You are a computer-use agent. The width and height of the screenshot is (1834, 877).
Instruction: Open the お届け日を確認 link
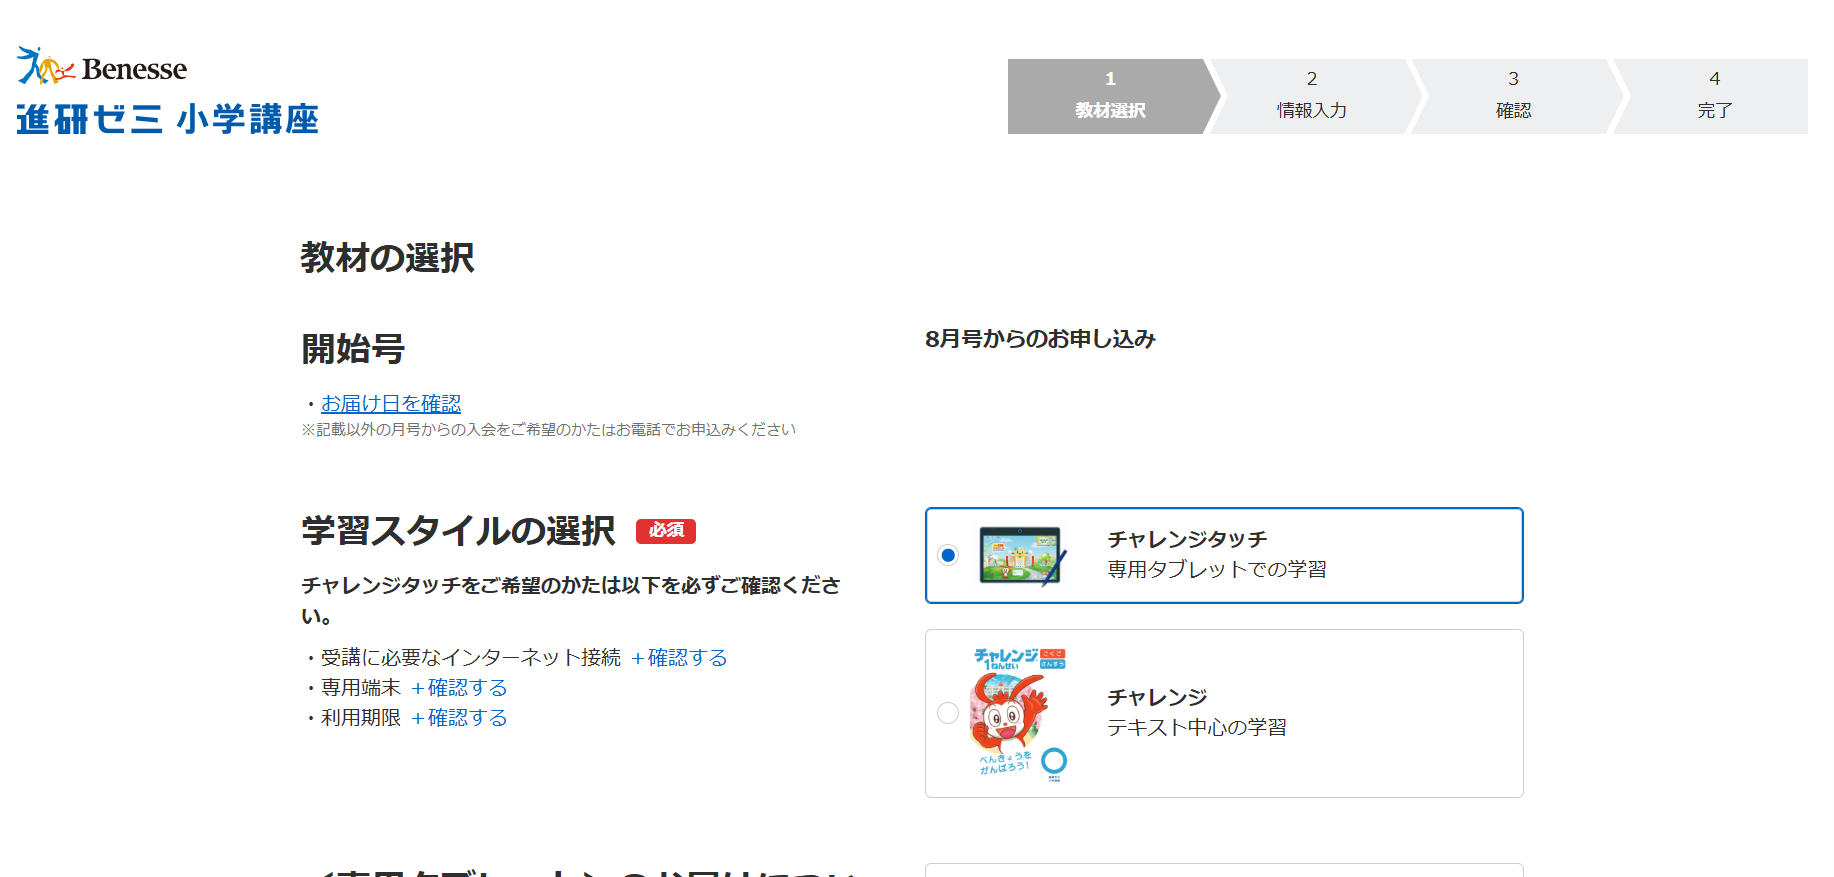(x=390, y=403)
